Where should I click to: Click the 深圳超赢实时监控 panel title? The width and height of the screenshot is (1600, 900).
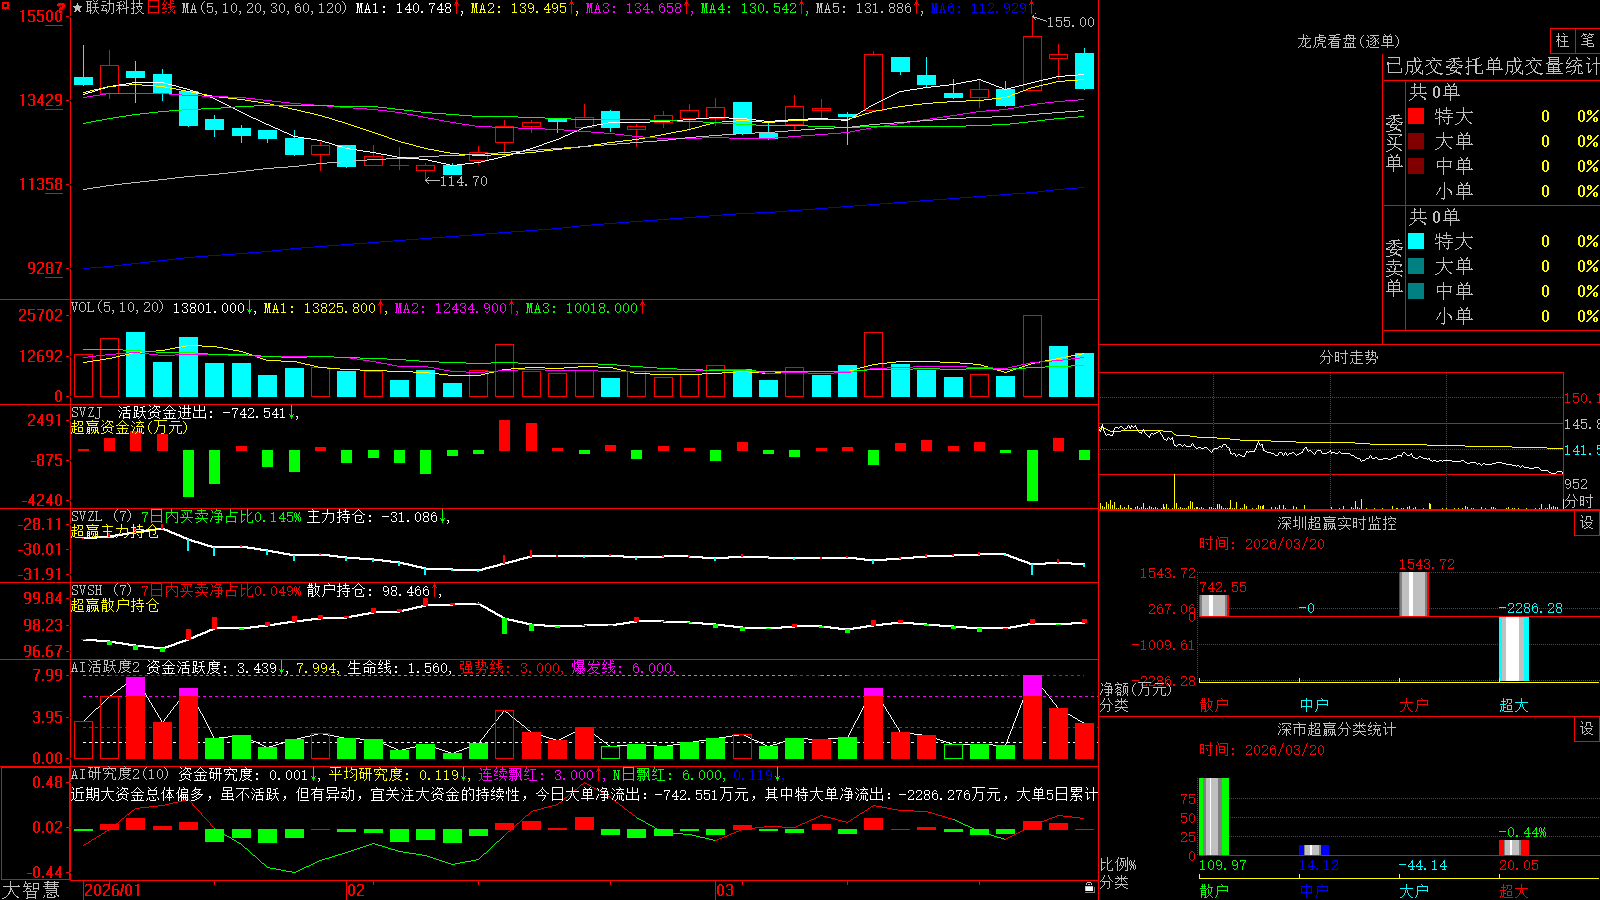1337,523
